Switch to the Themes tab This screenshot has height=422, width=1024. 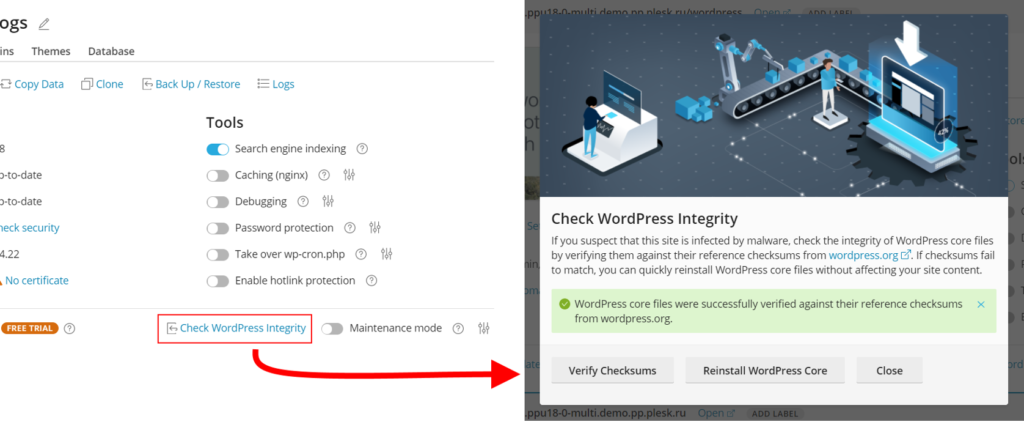(x=51, y=51)
